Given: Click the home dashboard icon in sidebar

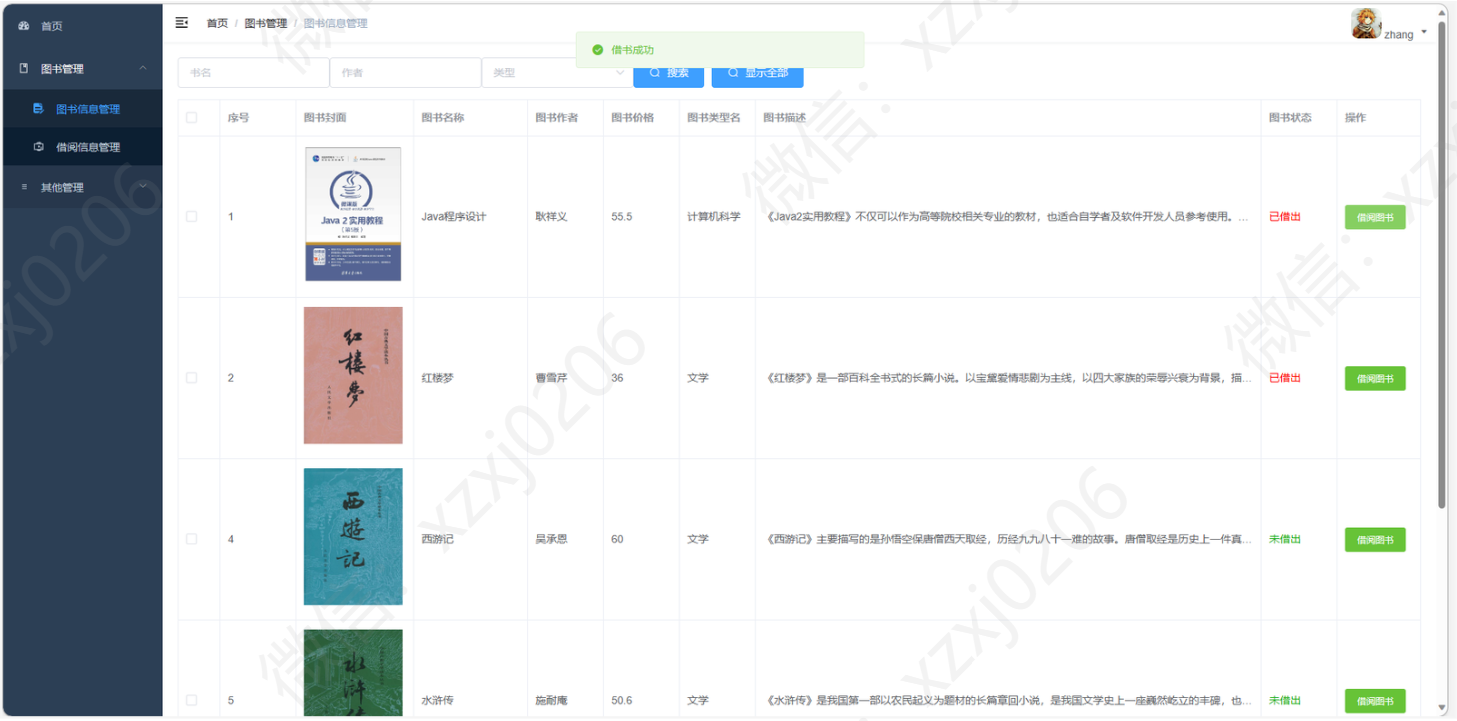Looking at the screenshot, I should click(25, 26).
